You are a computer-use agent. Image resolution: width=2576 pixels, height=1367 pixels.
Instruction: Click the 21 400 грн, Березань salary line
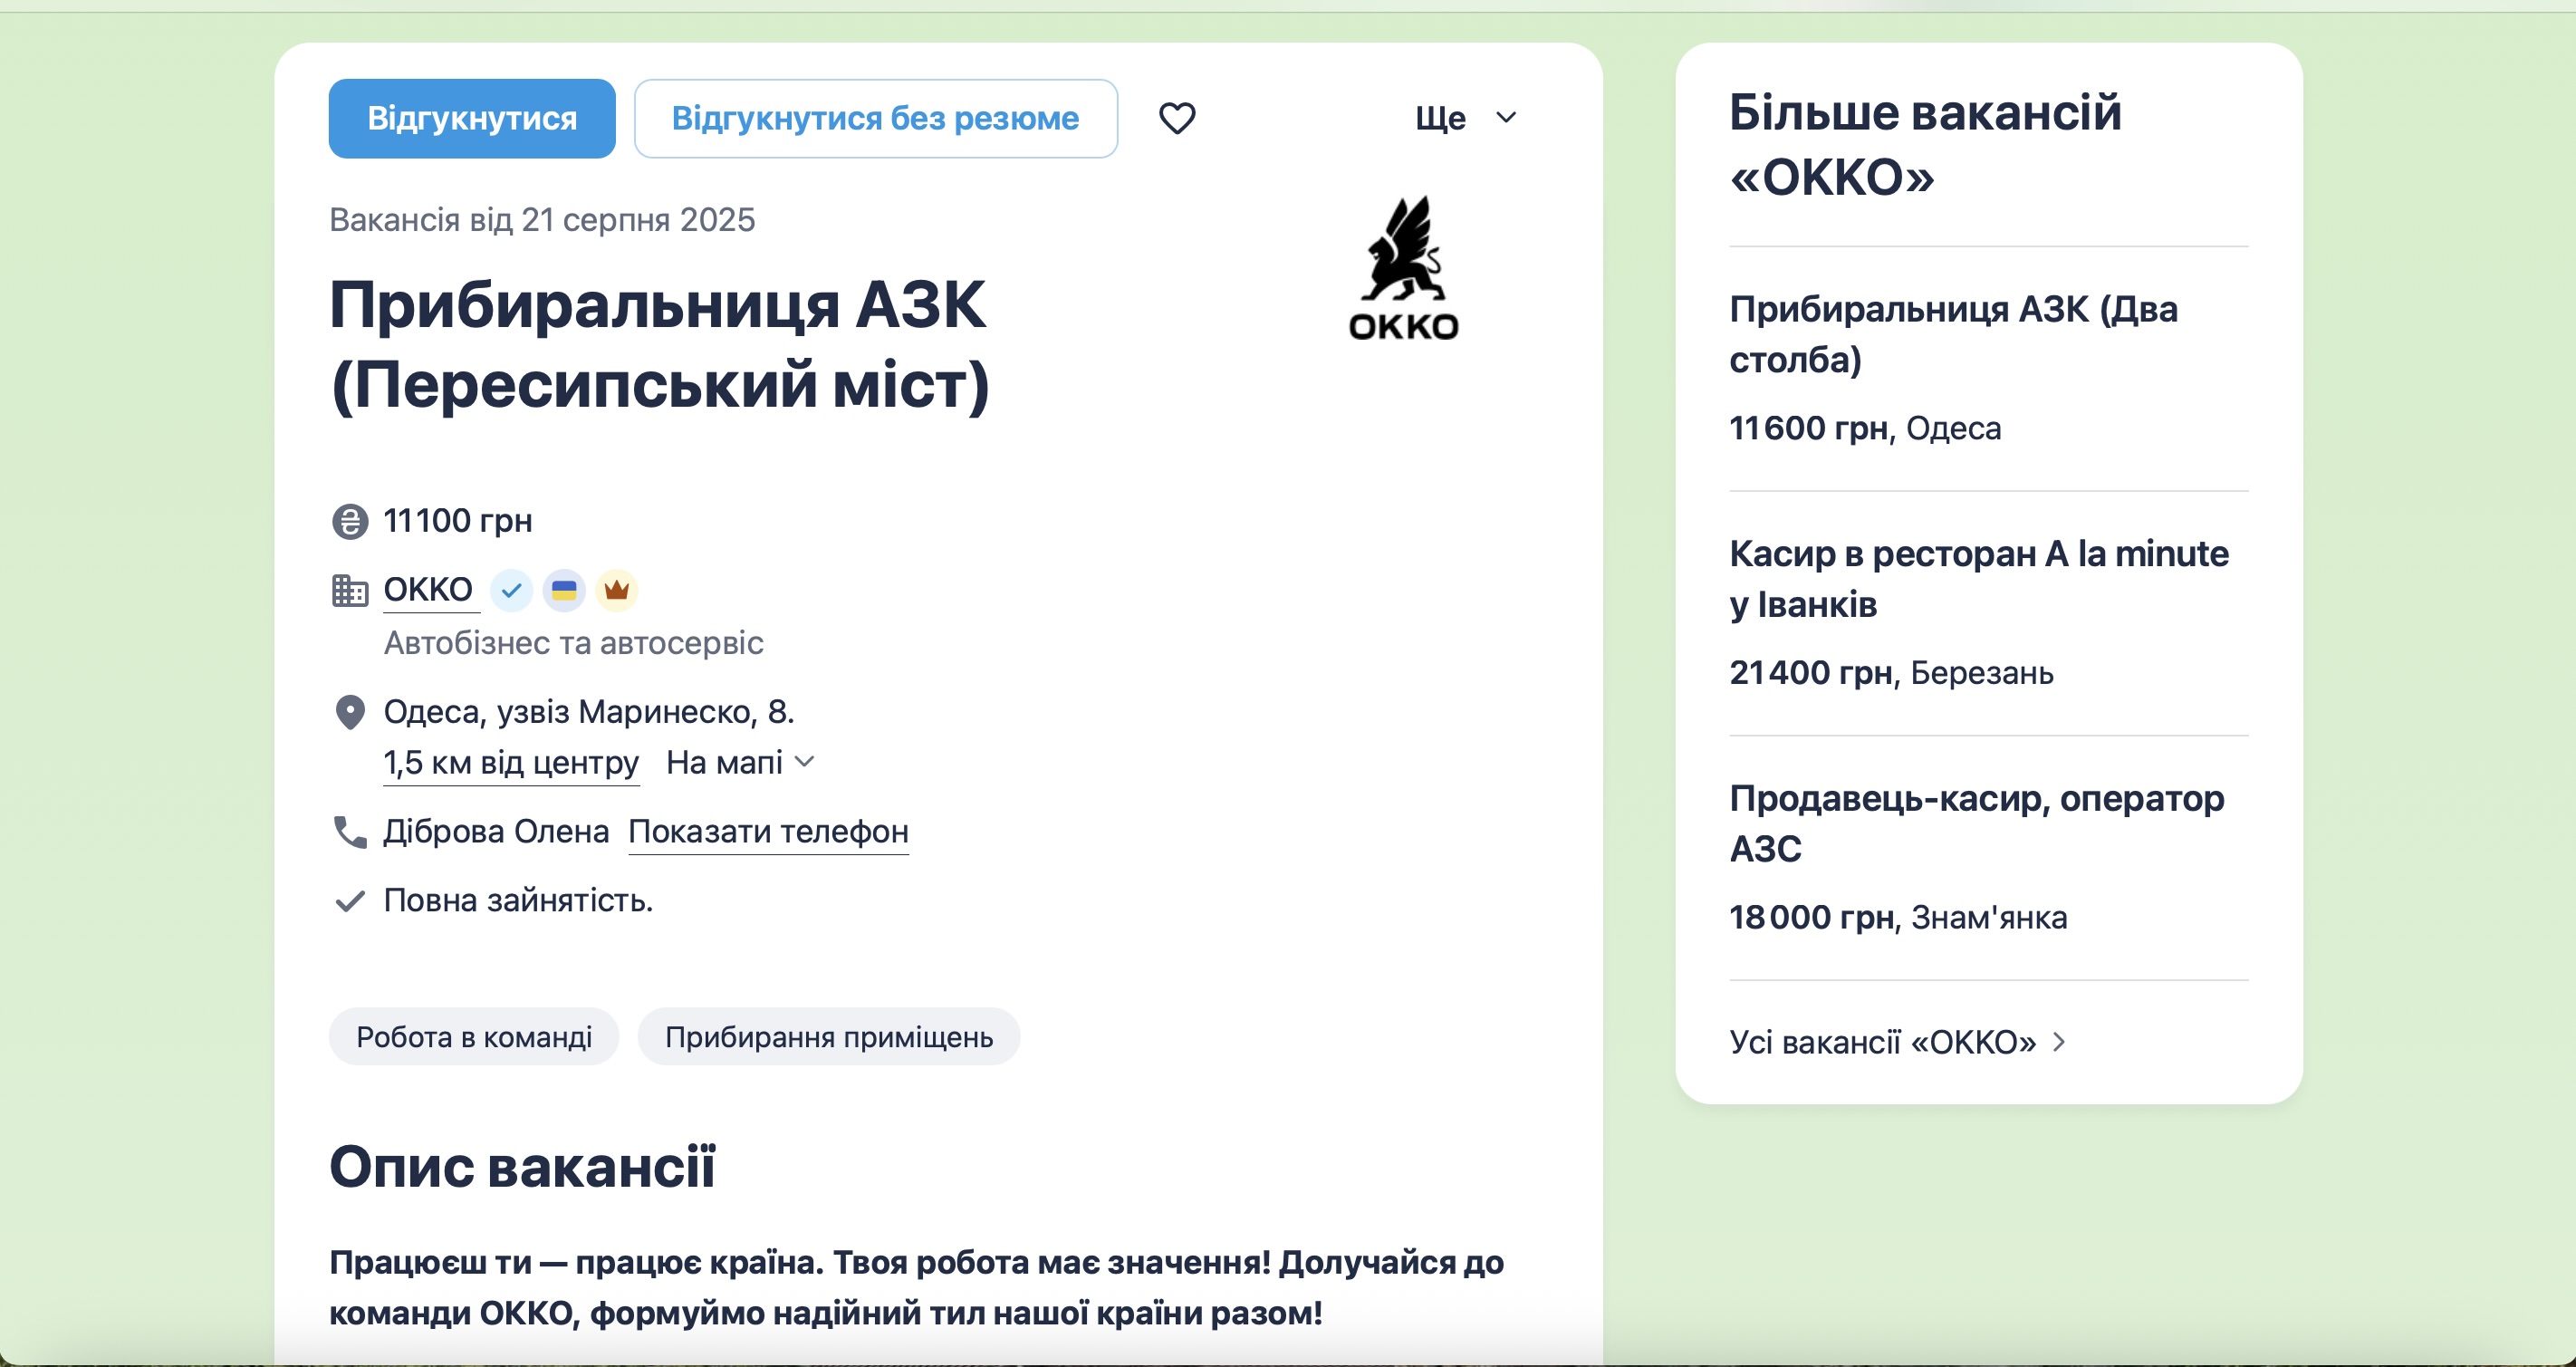pyautogui.click(x=1891, y=673)
